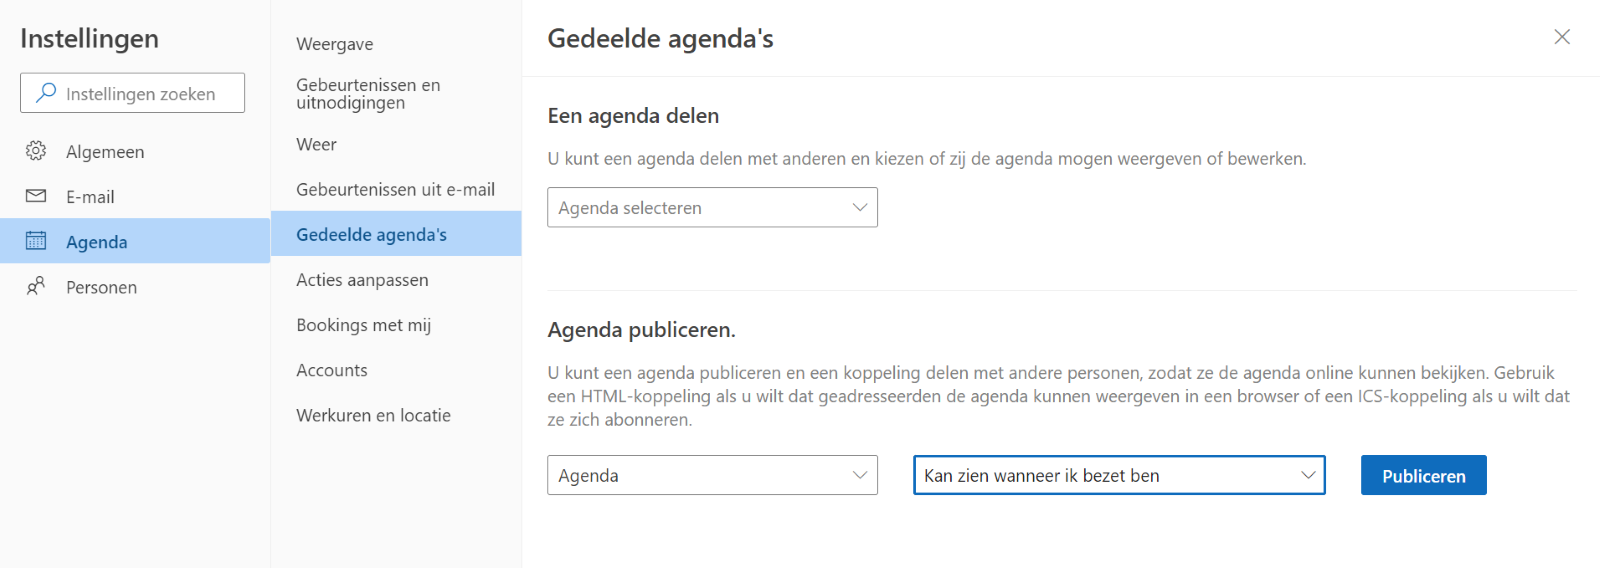Expand the Agenda selecteren dropdown
Image resolution: width=1600 pixels, height=568 pixels.
pos(712,207)
